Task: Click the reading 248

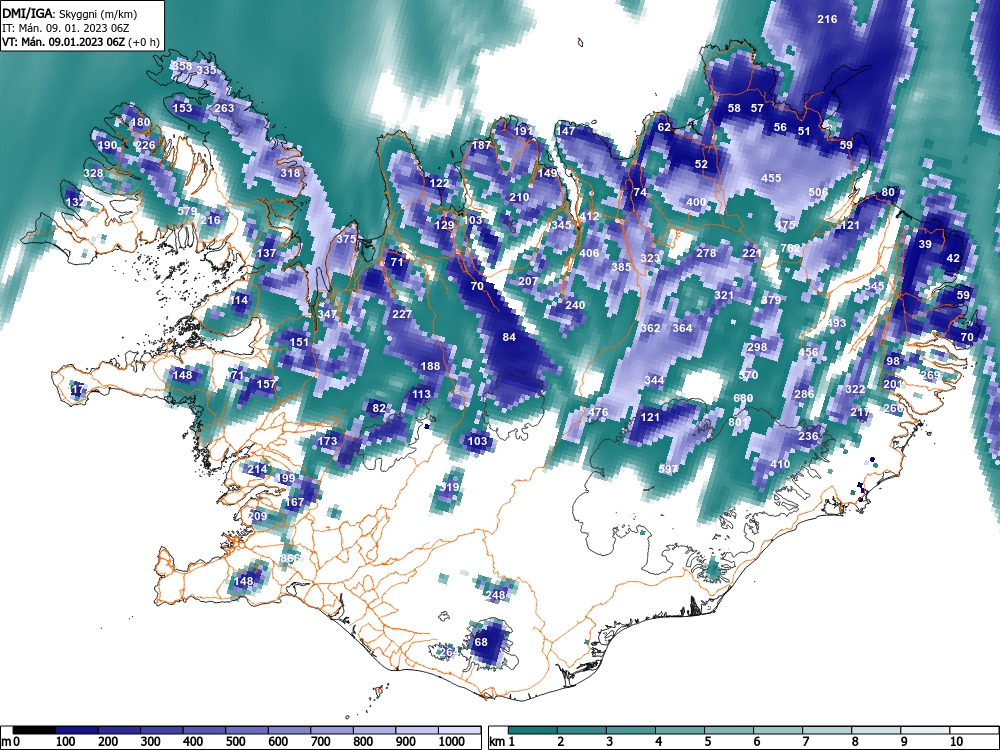Action: 496,595
